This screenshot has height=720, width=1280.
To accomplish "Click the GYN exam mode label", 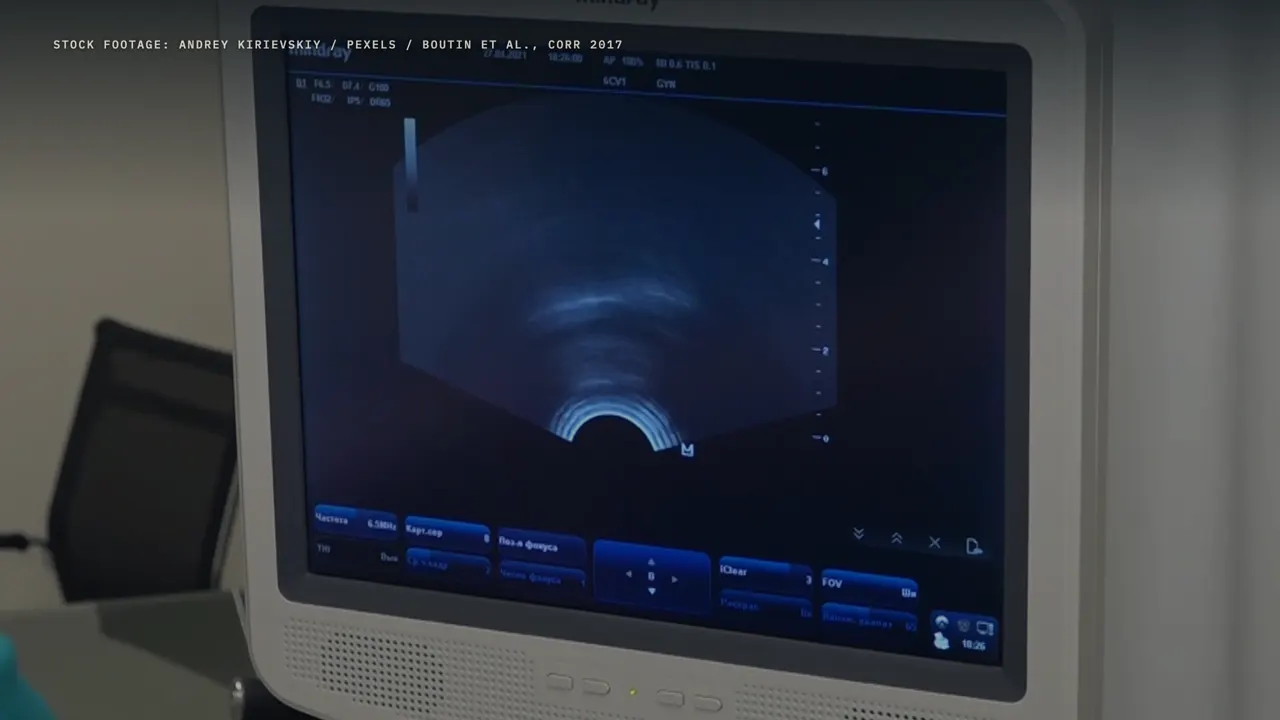I will point(666,84).
